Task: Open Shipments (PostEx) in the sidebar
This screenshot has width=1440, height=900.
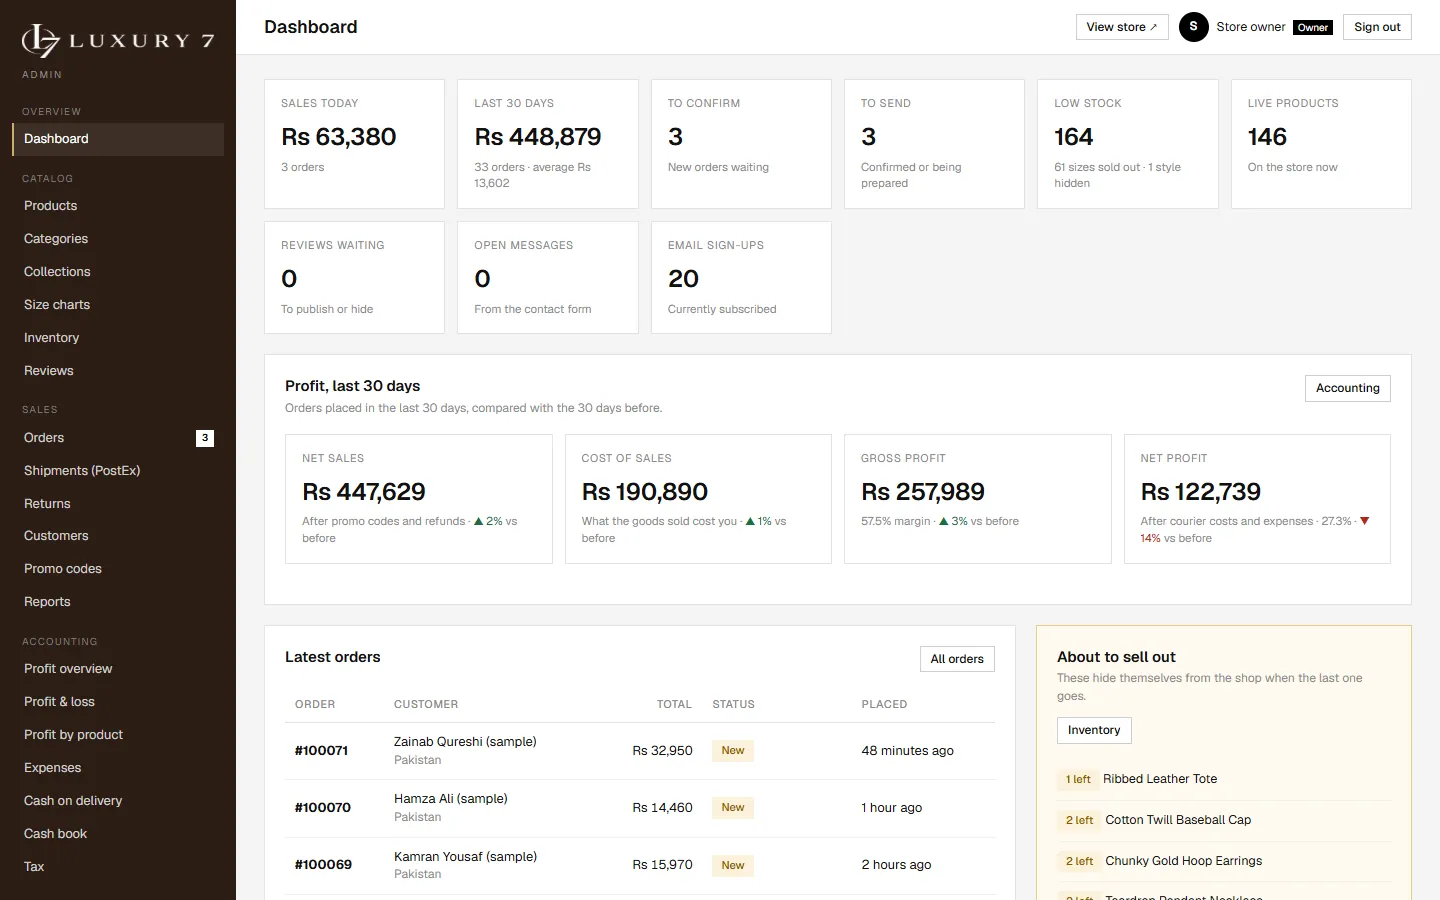Action: click(118, 471)
